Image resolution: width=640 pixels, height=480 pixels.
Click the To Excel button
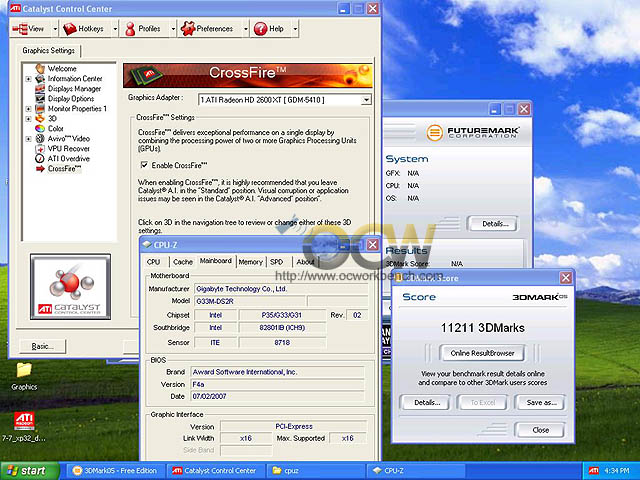tap(482, 402)
